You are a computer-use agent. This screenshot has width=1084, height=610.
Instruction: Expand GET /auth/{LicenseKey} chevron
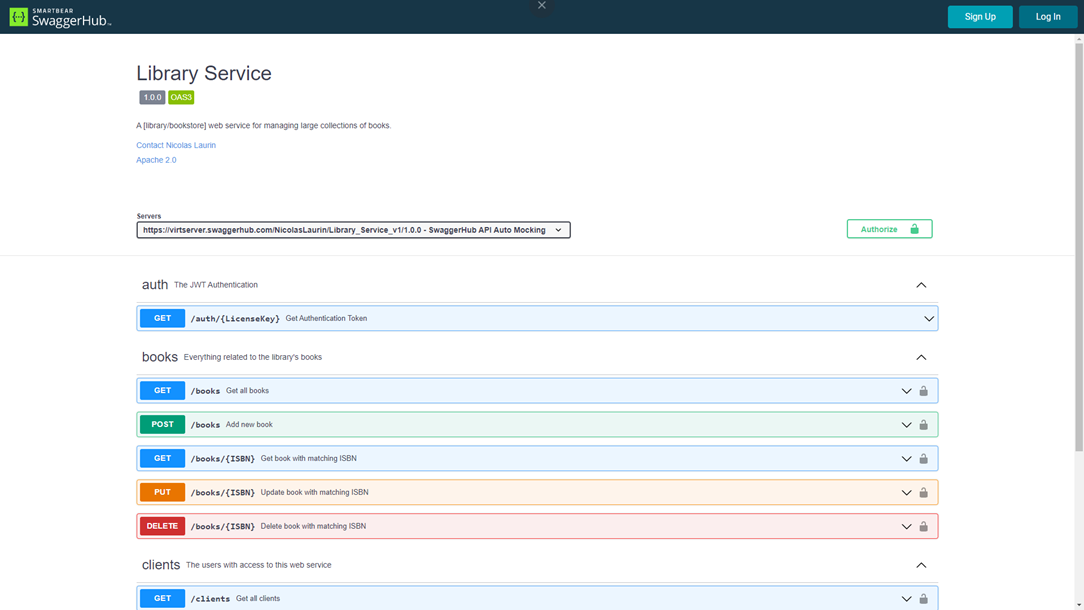tap(928, 319)
